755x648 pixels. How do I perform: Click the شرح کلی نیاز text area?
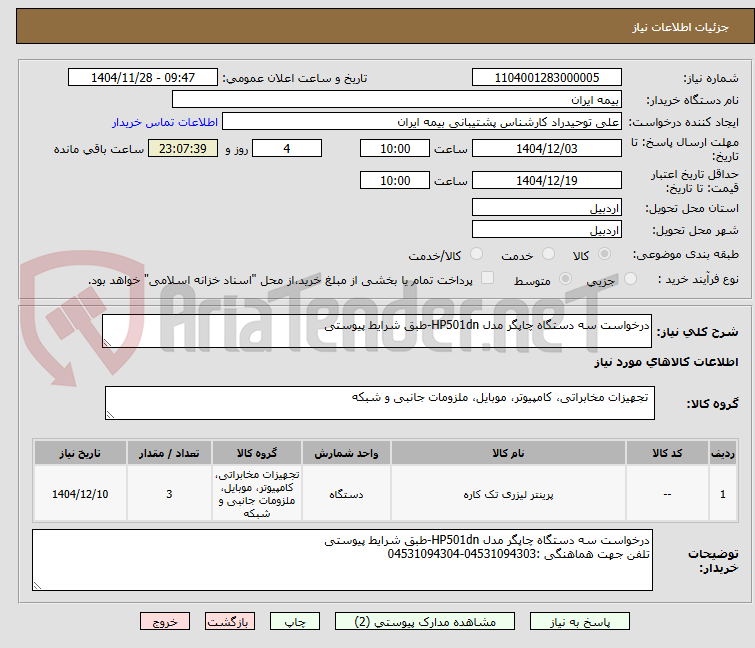click(377, 331)
